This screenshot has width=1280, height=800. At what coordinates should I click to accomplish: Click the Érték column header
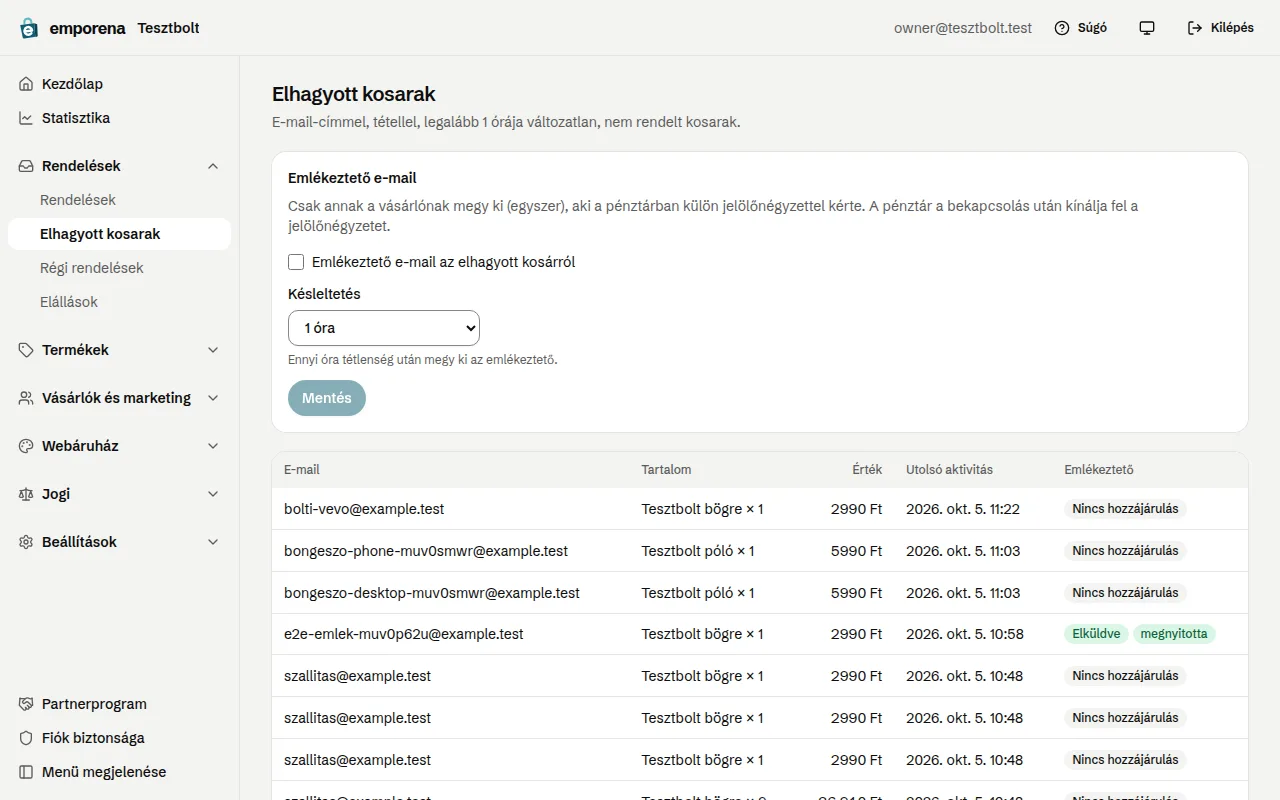[x=867, y=470]
